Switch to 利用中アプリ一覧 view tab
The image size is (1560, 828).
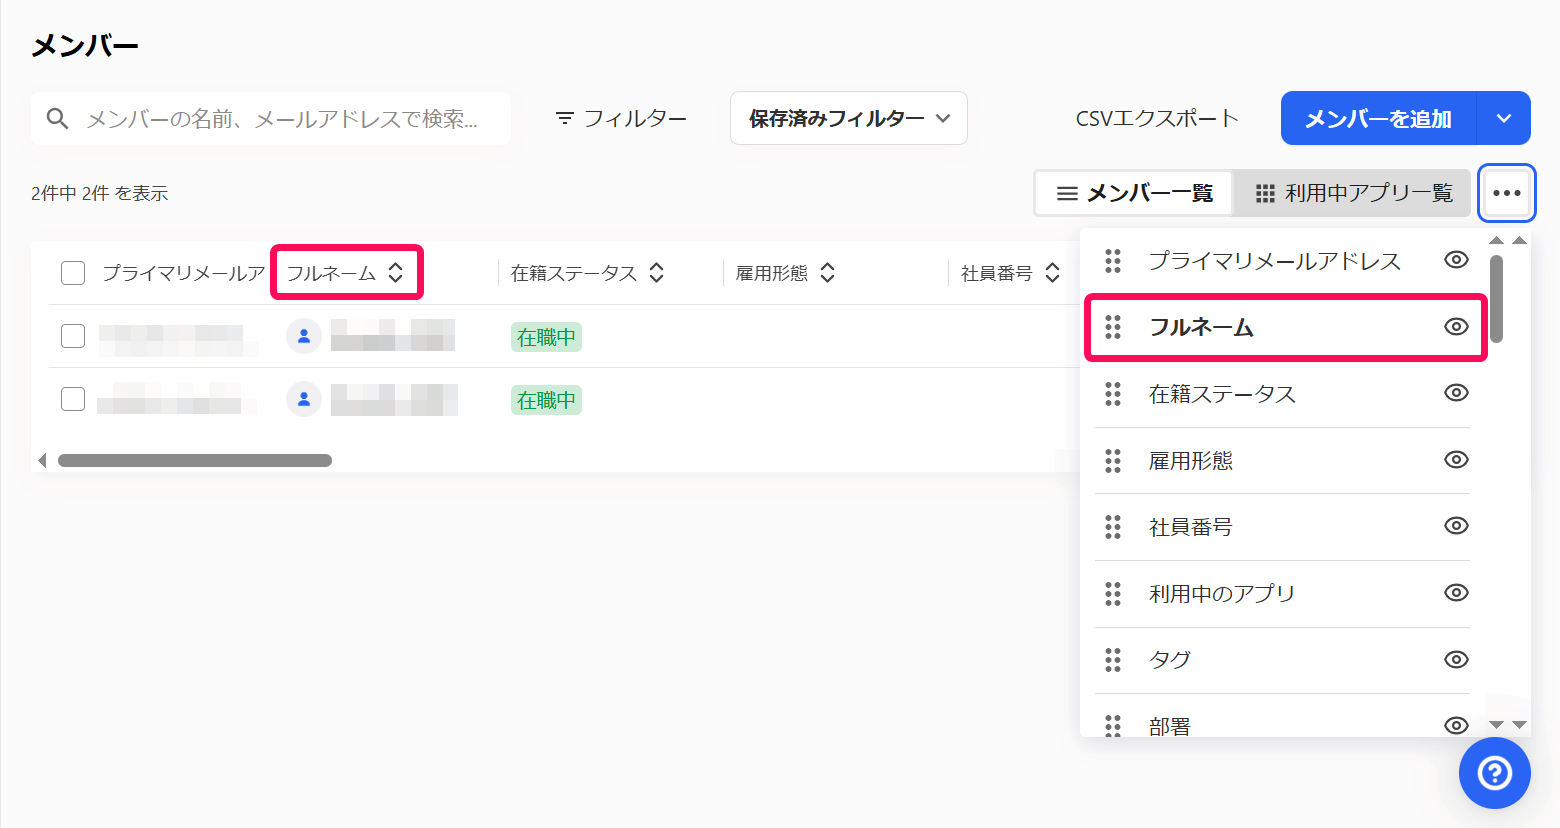[1354, 193]
